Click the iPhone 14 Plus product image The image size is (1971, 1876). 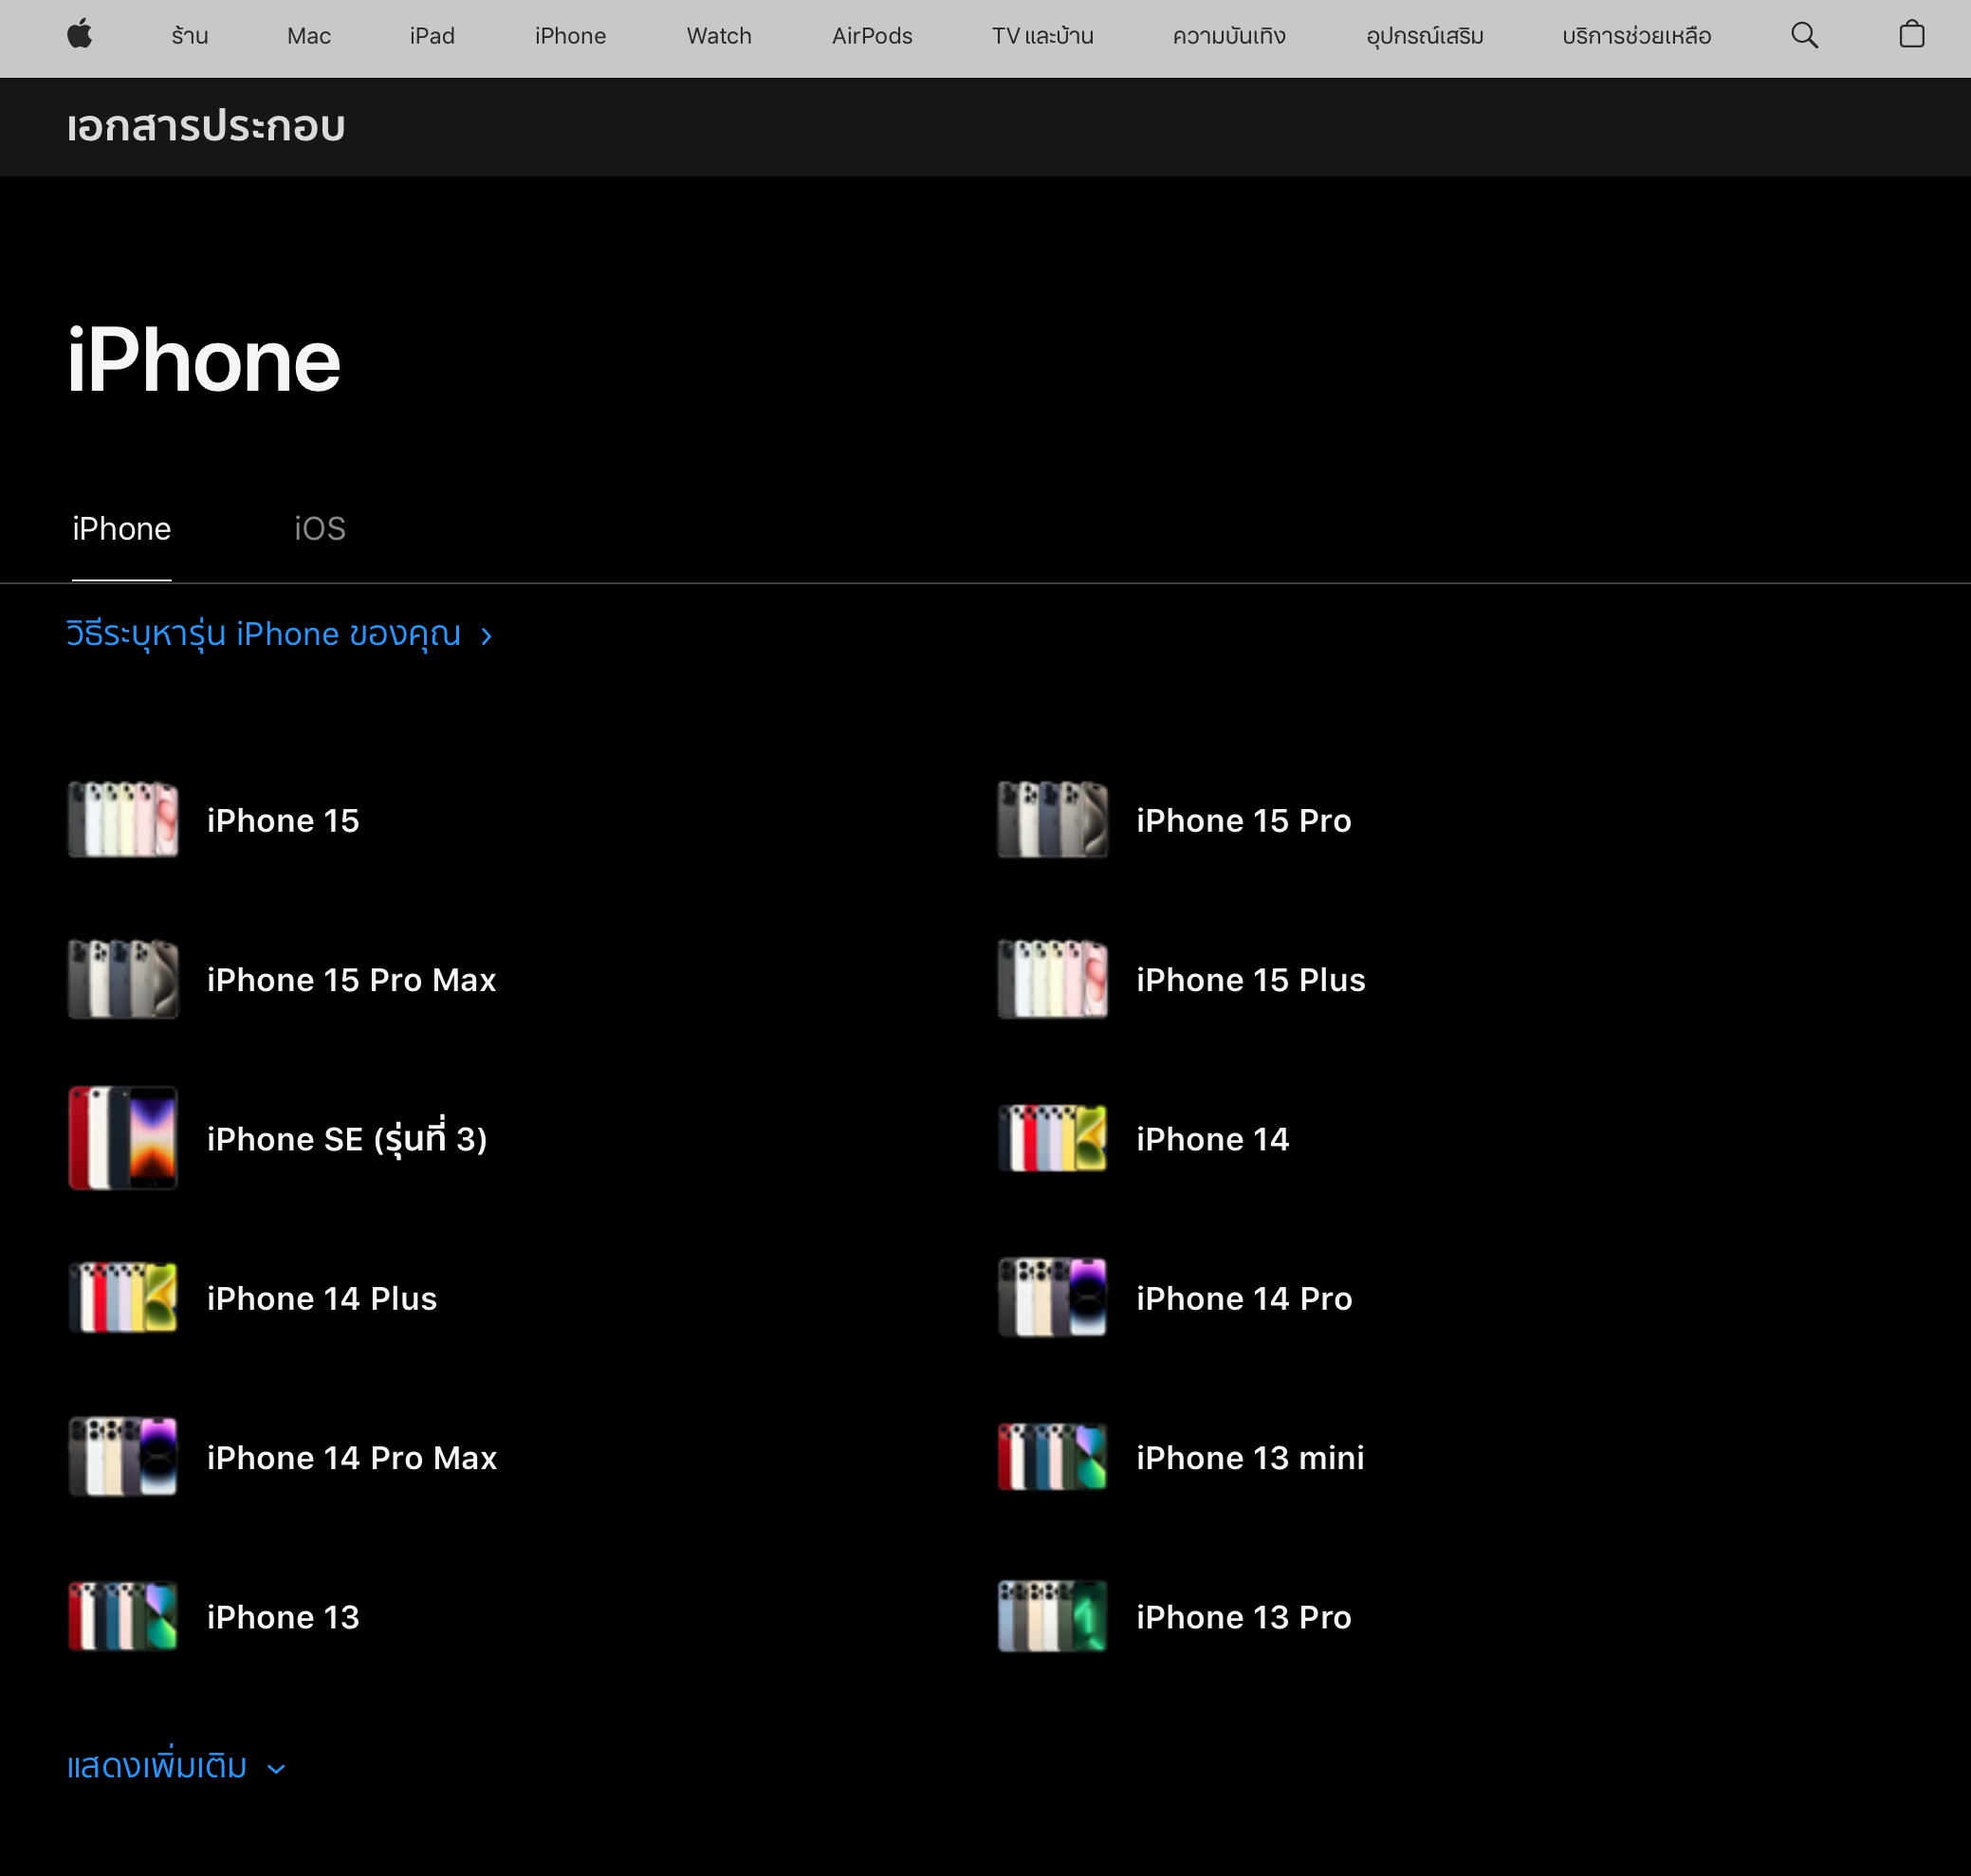click(123, 1297)
